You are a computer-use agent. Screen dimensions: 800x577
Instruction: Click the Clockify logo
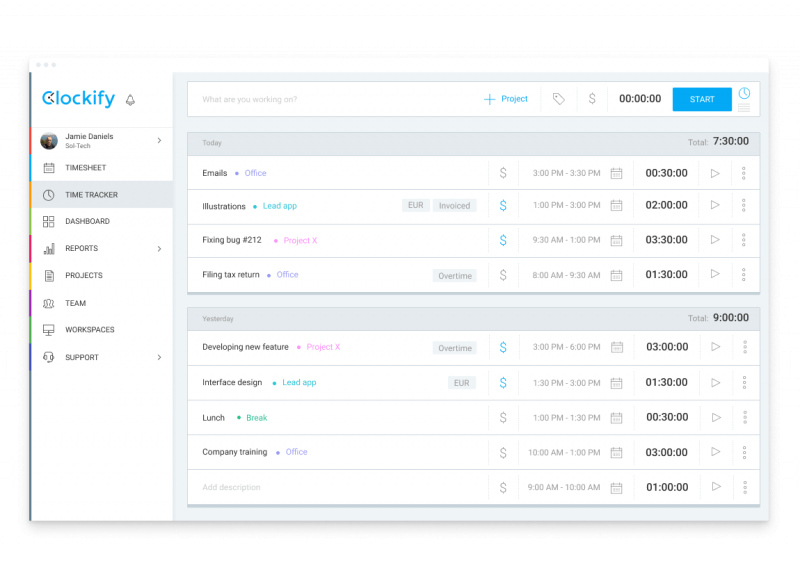pos(79,98)
